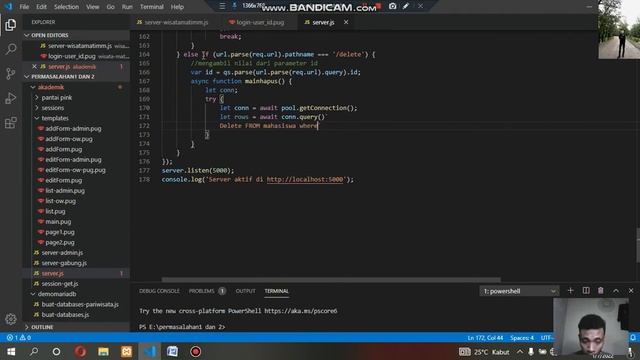Click the Bandicam draw pencil icon
This screenshot has width=640, height=360.
(406, 6)
